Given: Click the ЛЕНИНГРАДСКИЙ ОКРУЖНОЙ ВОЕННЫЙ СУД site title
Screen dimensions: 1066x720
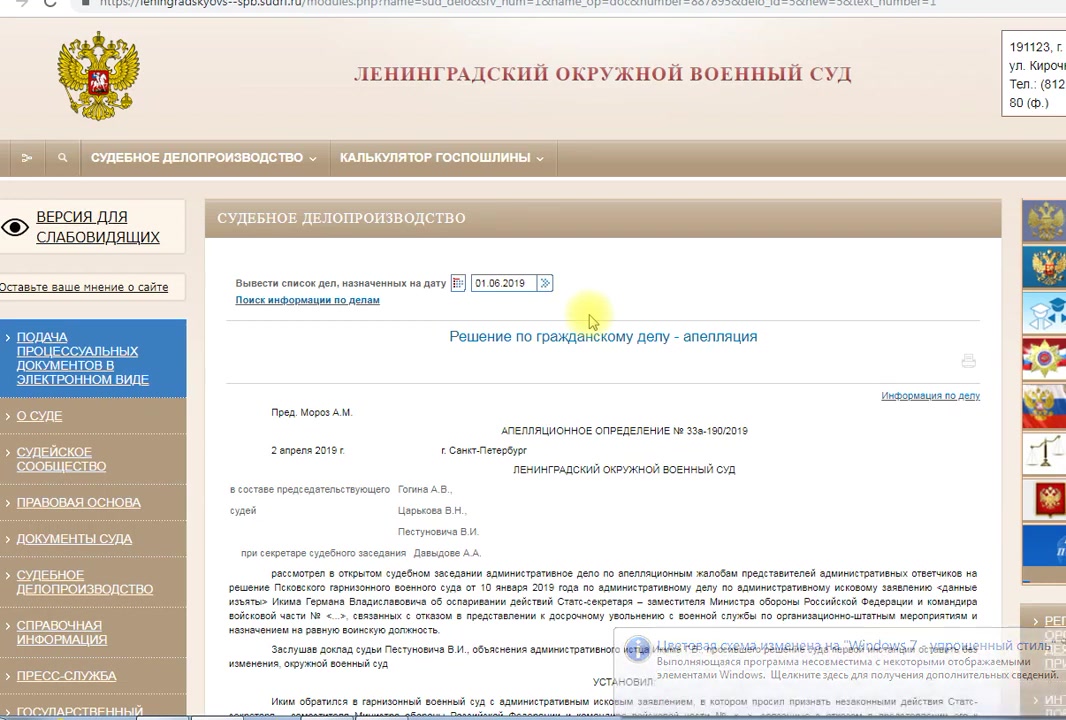Looking at the screenshot, I should click(602, 73).
